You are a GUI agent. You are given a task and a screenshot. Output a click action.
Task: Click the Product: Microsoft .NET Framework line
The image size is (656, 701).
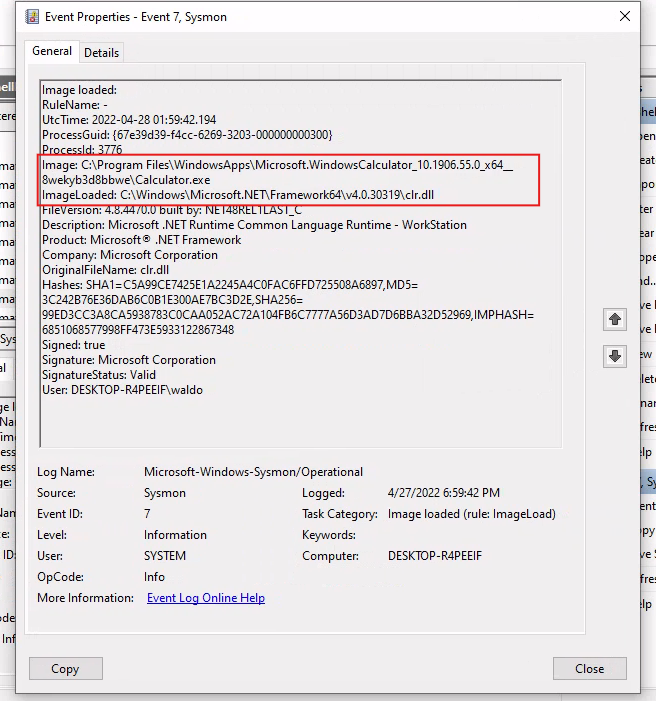(141, 240)
